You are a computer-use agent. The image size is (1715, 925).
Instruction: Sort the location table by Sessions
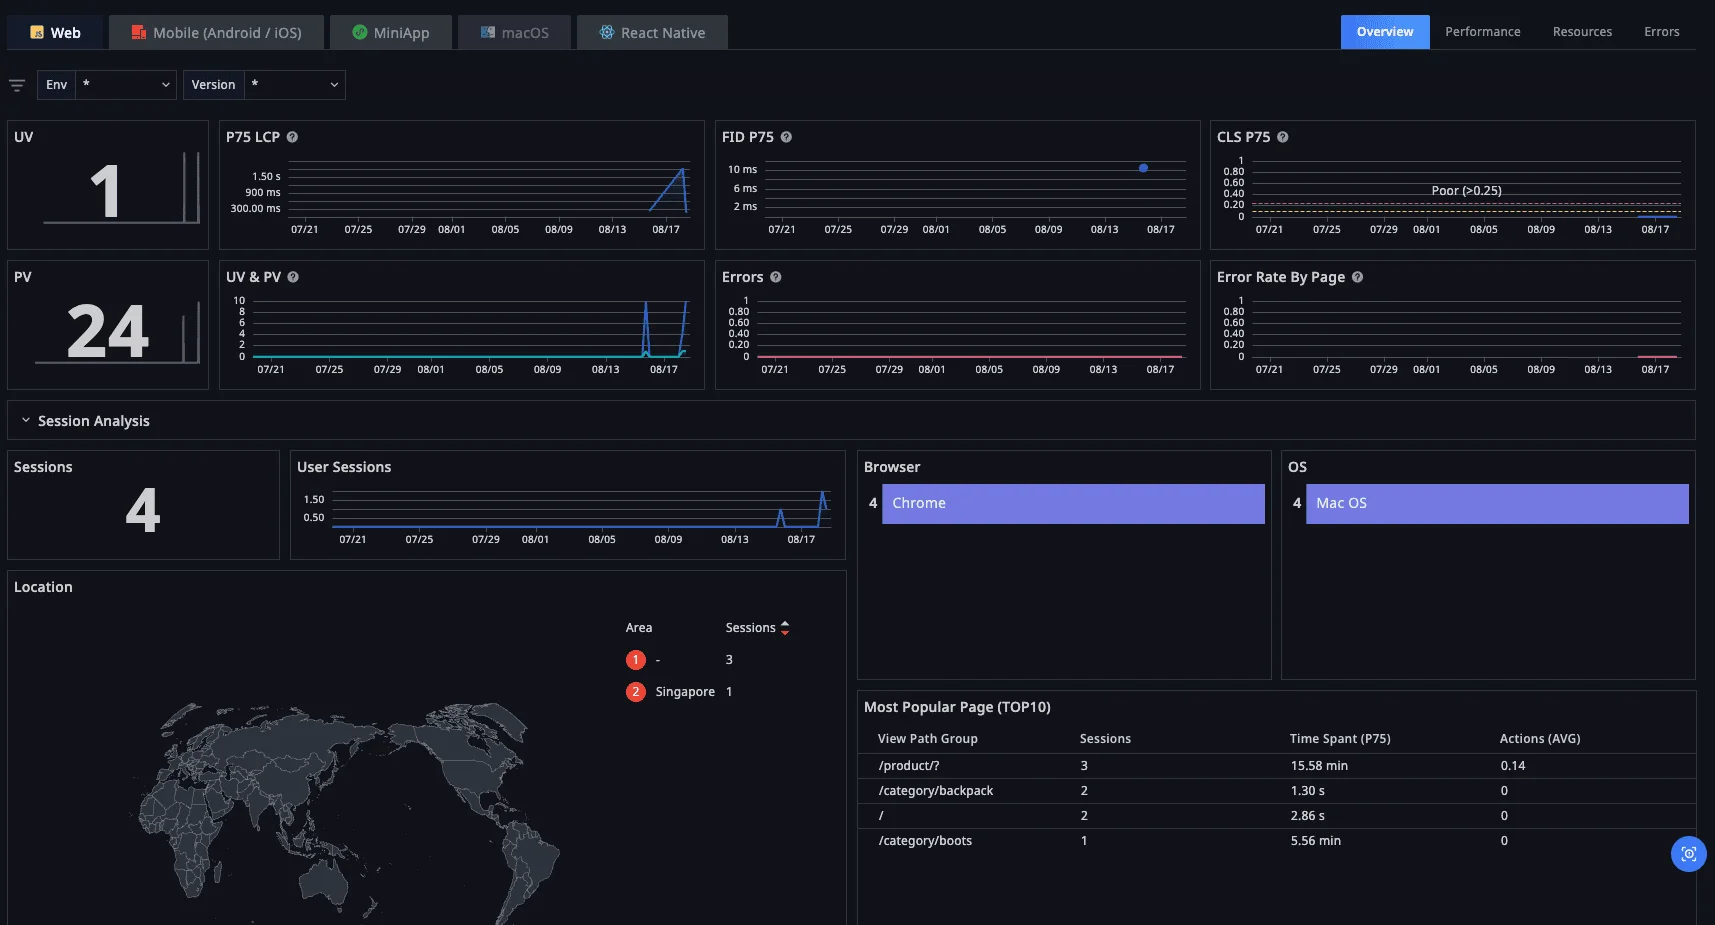tap(785, 628)
